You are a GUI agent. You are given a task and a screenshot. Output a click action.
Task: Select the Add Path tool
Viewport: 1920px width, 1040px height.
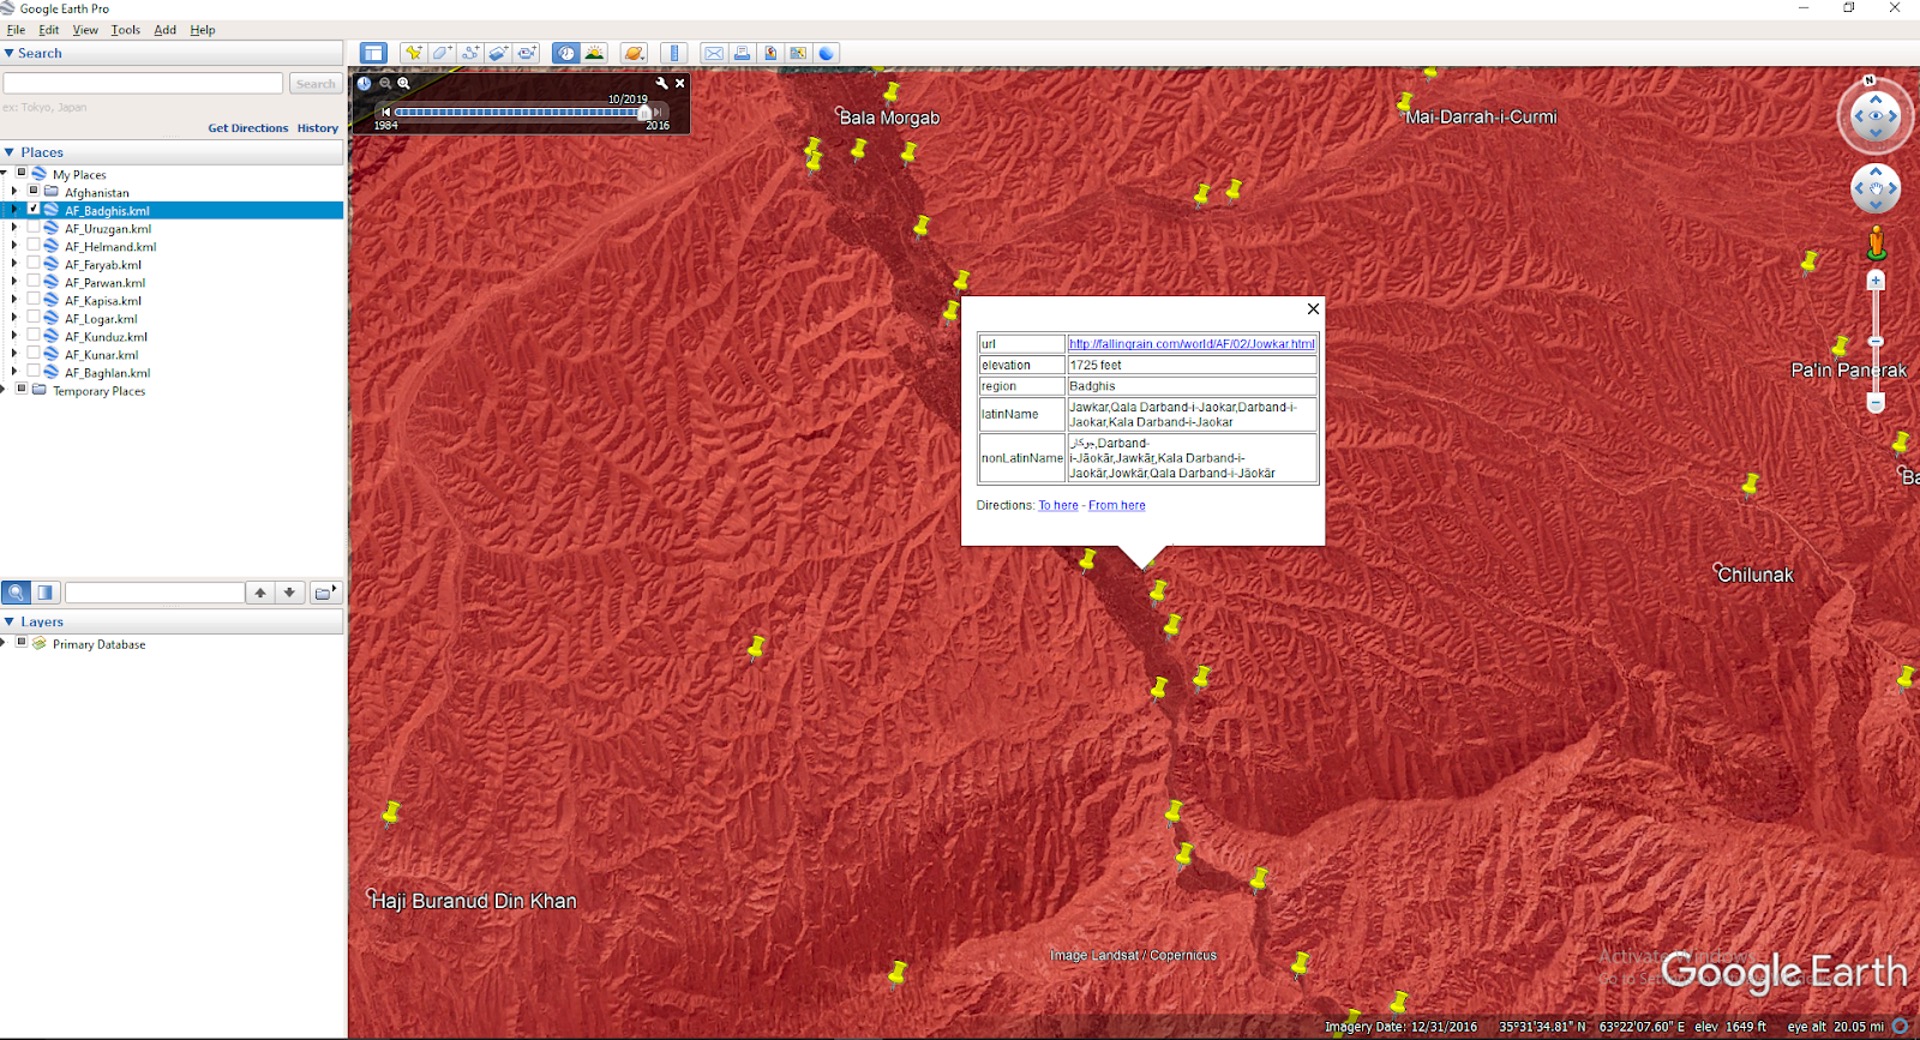tap(470, 53)
